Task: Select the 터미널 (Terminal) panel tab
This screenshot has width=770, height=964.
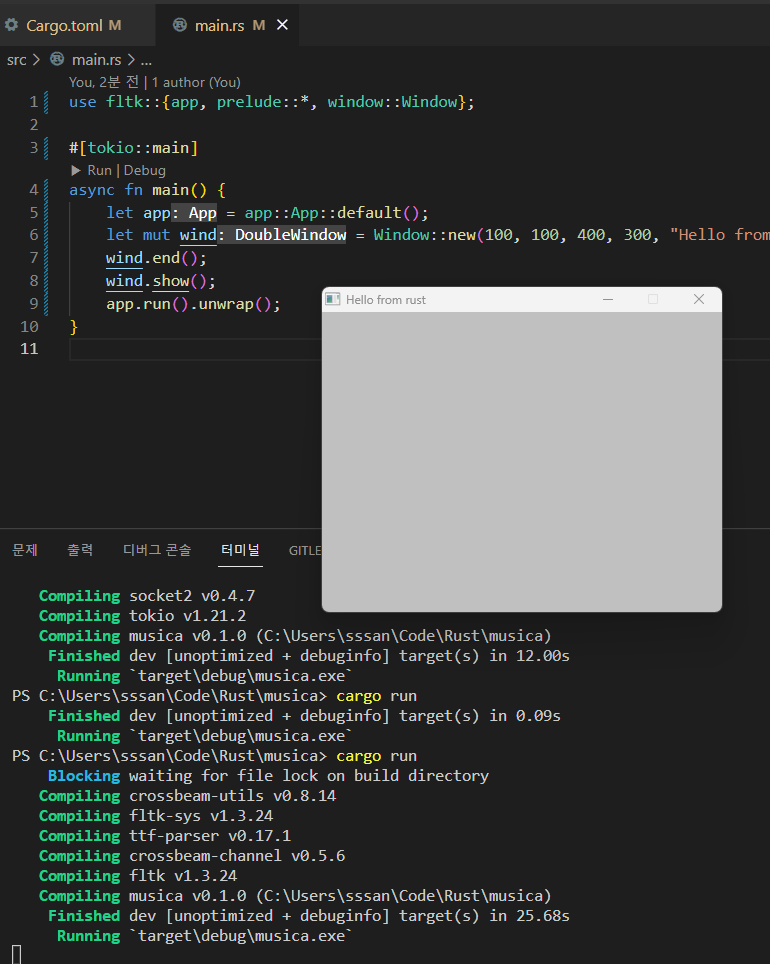Action: (x=240, y=550)
